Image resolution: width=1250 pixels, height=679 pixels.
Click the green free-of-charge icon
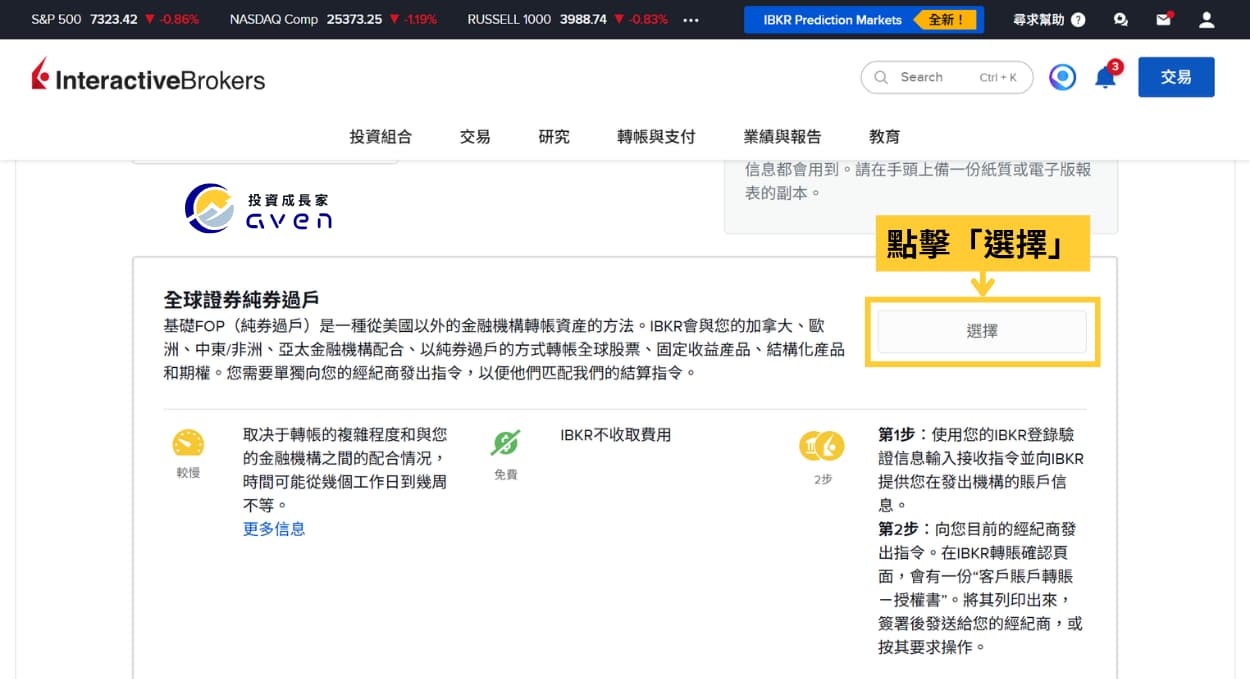(506, 443)
